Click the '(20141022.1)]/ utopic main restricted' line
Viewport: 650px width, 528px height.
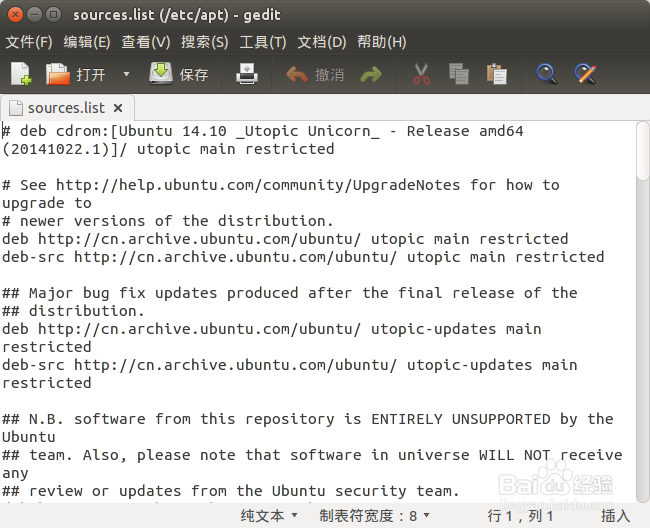coord(168,149)
